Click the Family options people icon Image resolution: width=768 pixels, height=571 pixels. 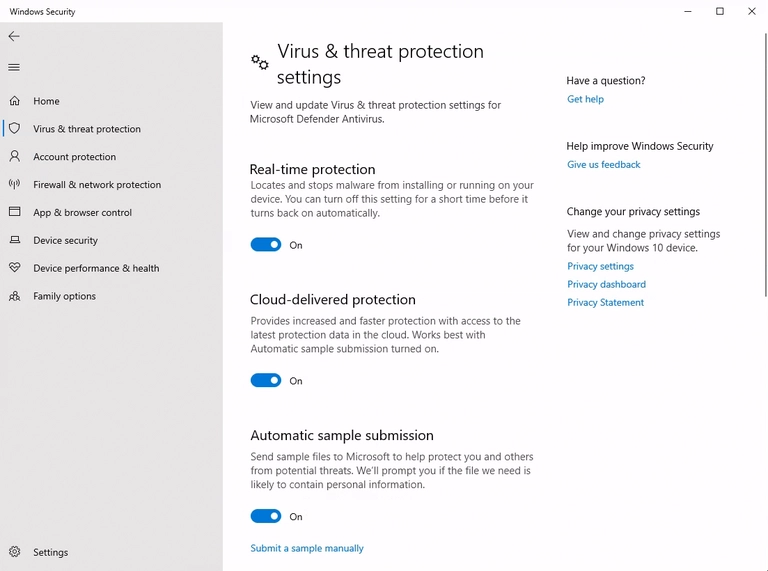tap(14, 296)
